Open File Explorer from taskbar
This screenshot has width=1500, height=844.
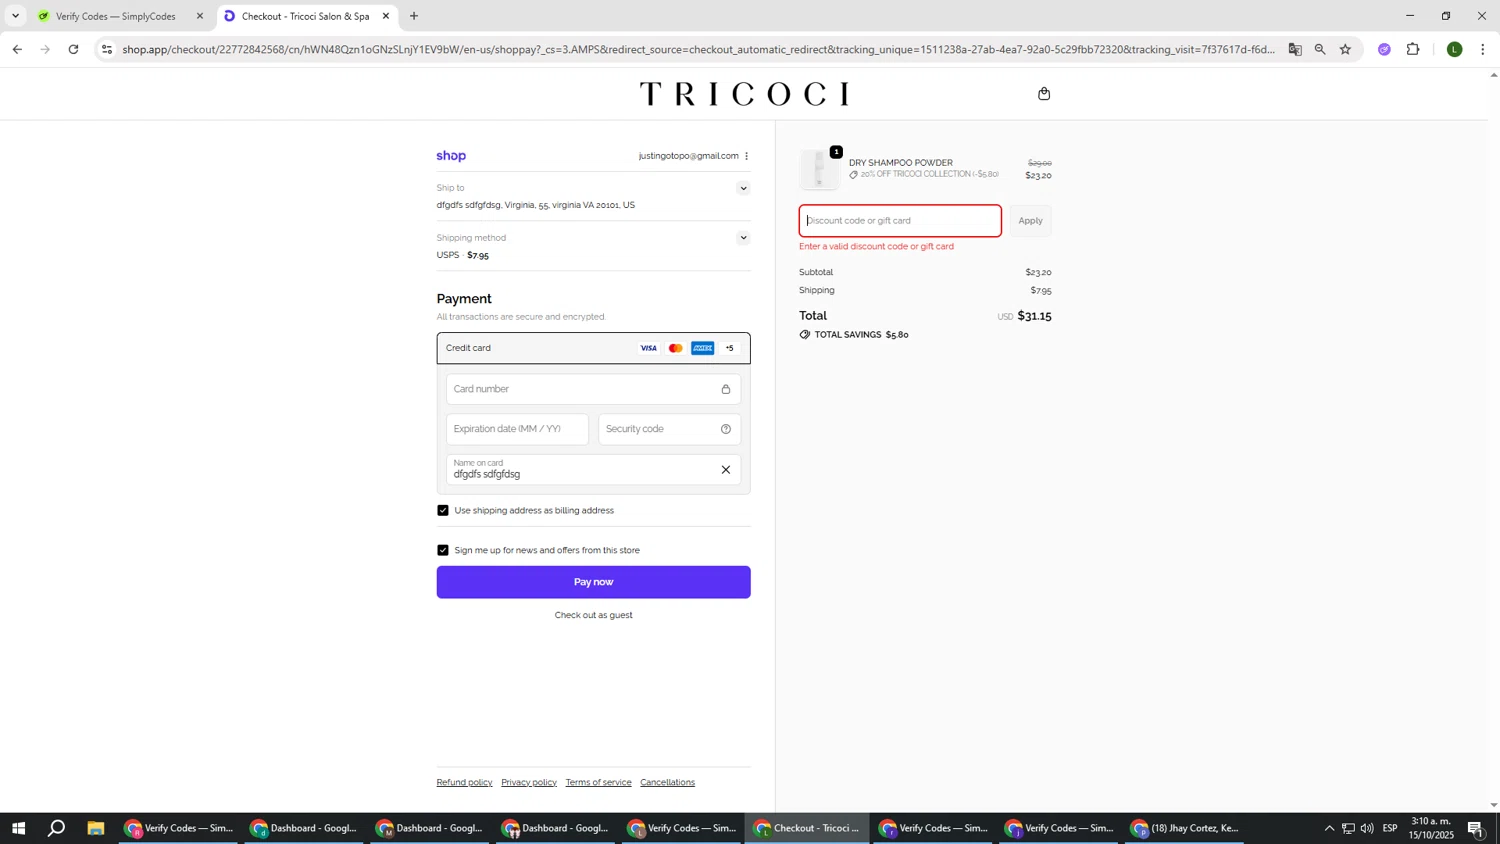coord(96,828)
